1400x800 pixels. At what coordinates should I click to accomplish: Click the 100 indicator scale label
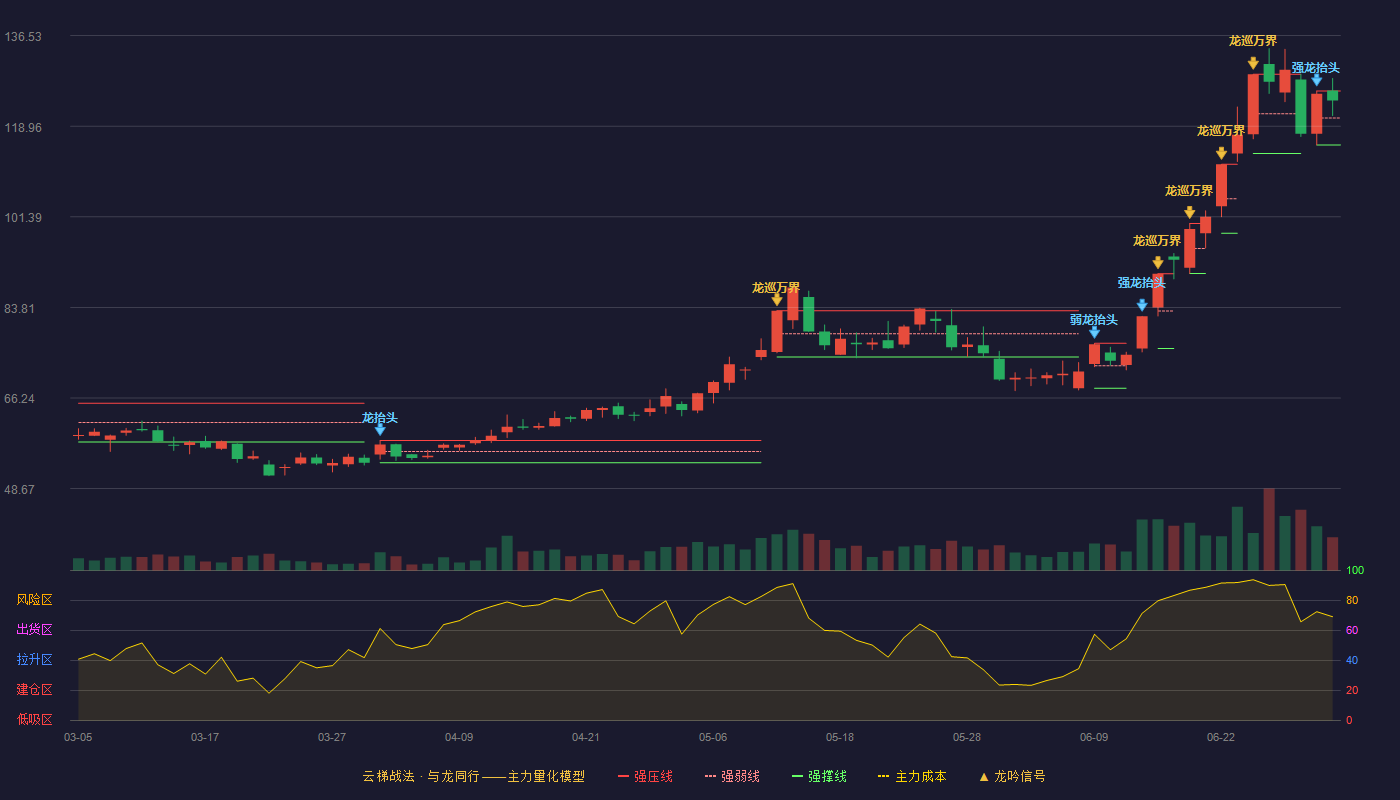[1355, 571]
